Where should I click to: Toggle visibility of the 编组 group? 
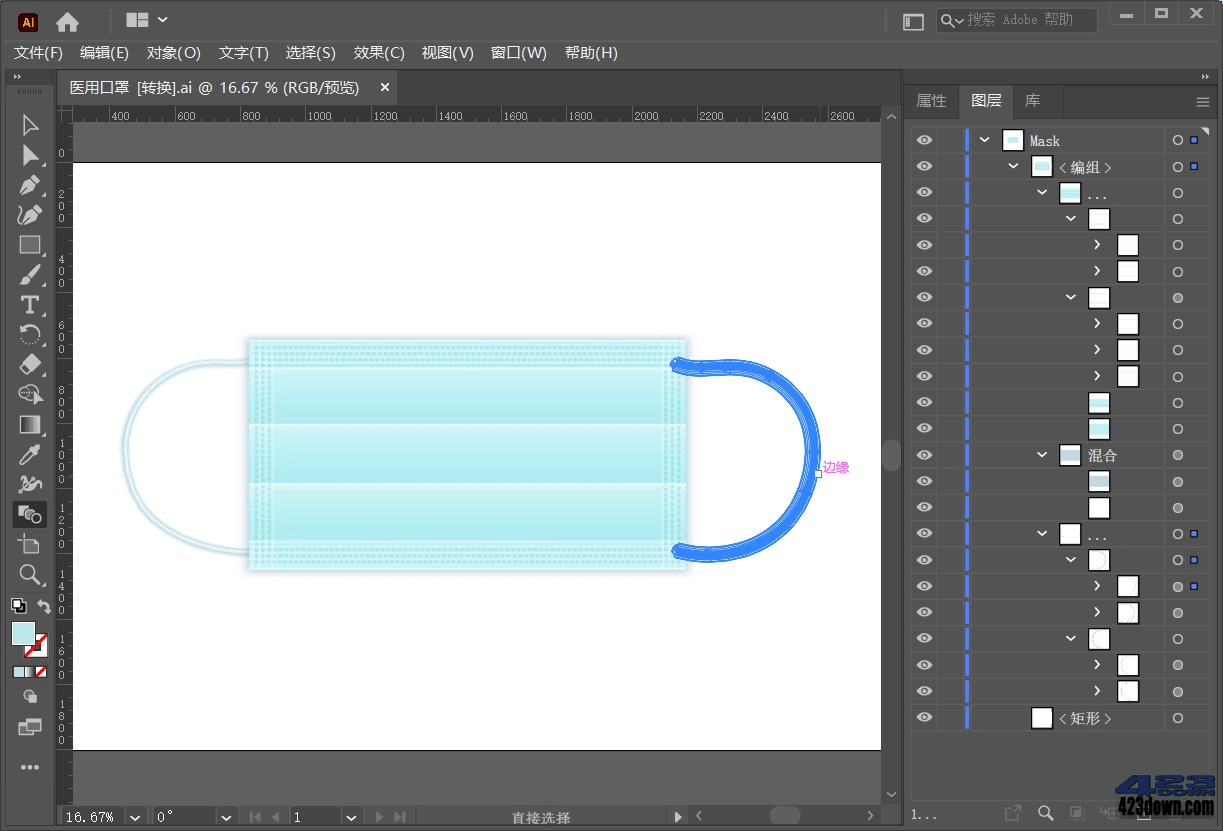coord(923,166)
